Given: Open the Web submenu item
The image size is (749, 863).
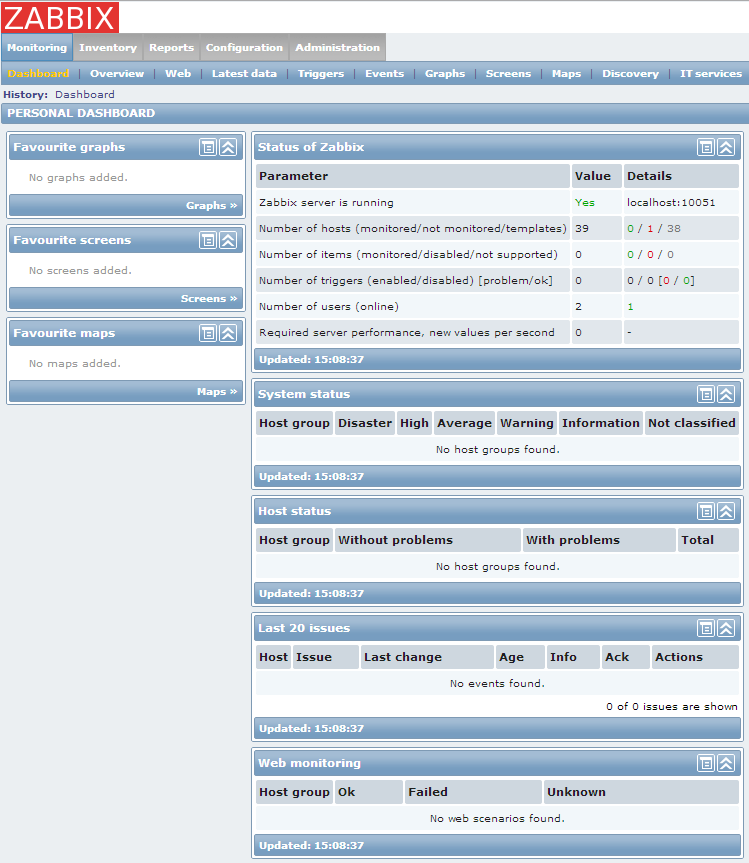Looking at the screenshot, I should tap(178, 74).
